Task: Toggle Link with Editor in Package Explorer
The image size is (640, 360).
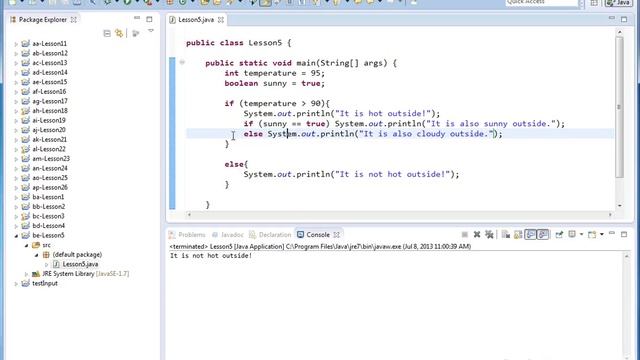Action: [119, 33]
